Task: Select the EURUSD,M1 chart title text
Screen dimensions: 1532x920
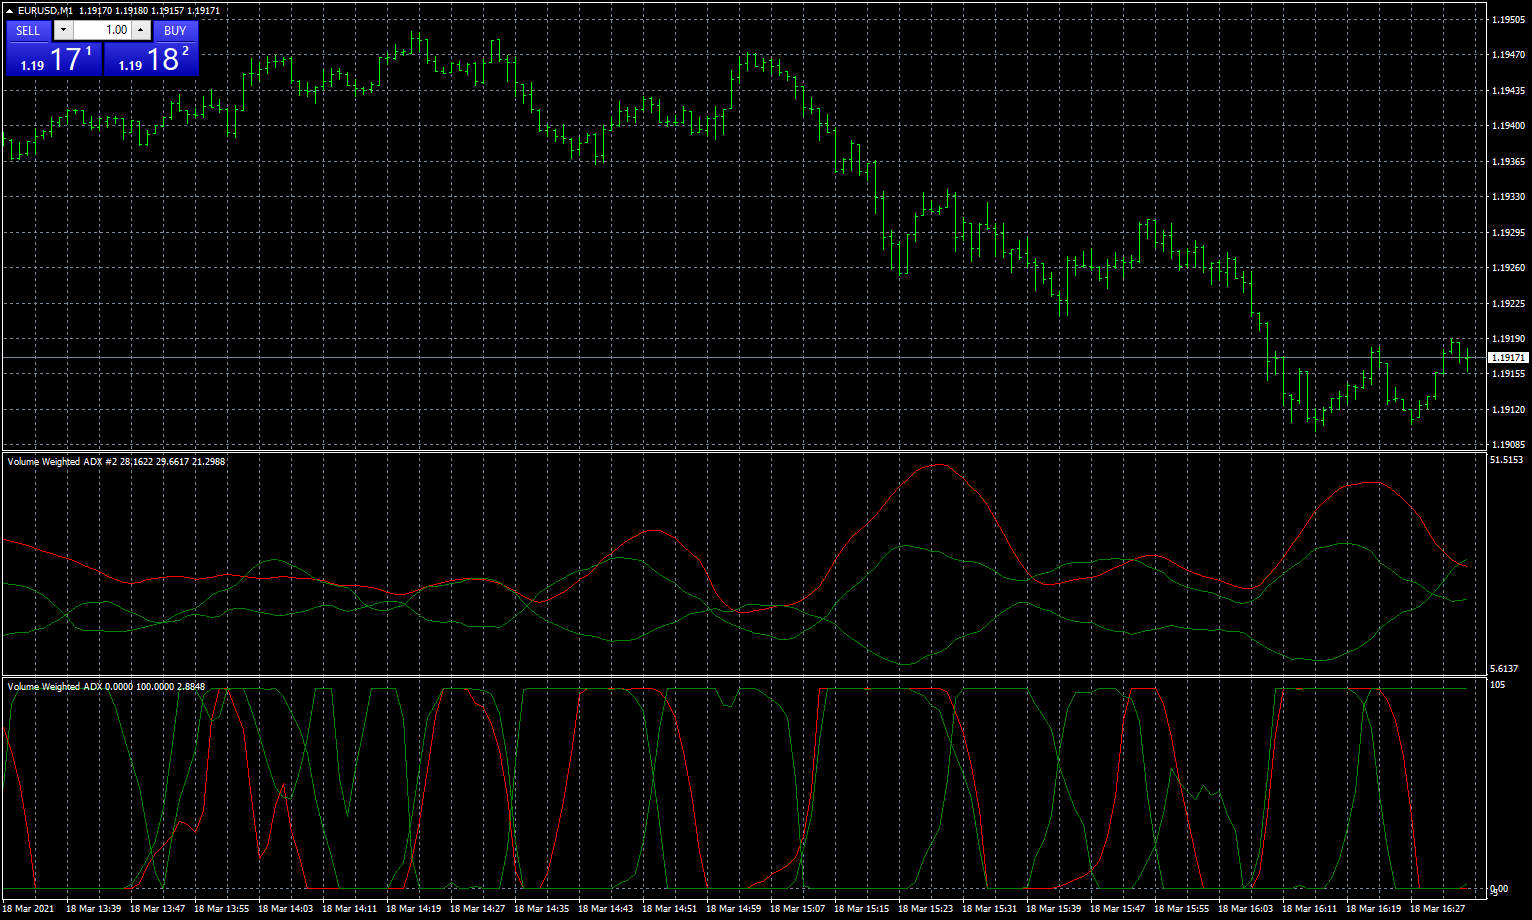Action: pyautogui.click(x=45, y=10)
